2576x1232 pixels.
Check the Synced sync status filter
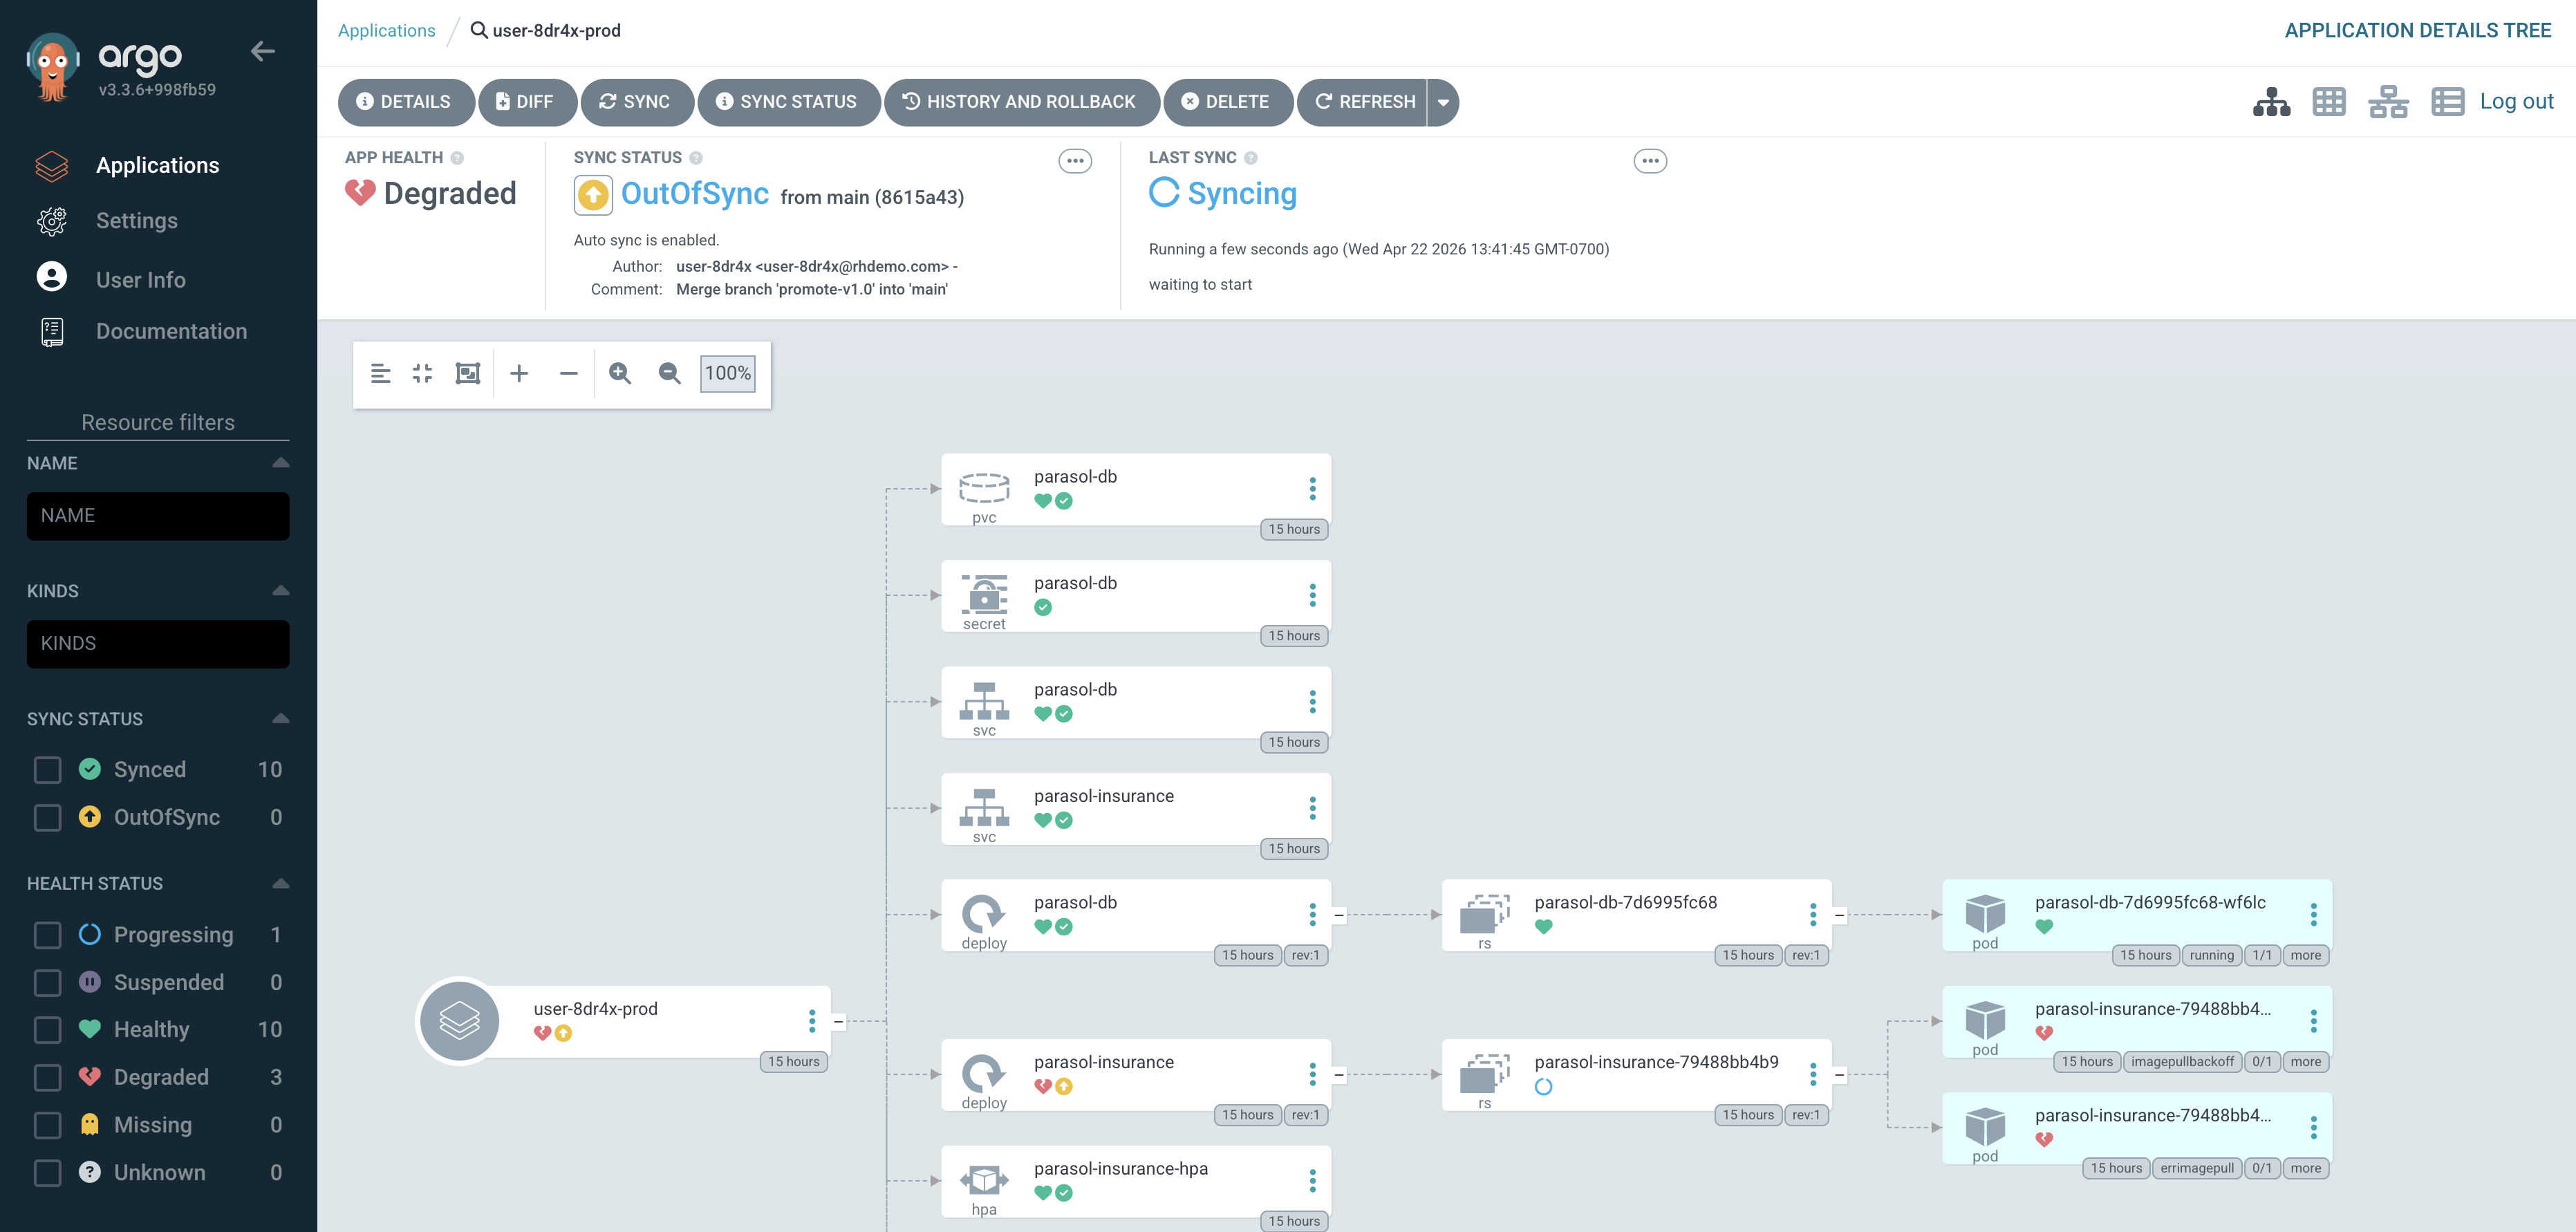click(48, 769)
